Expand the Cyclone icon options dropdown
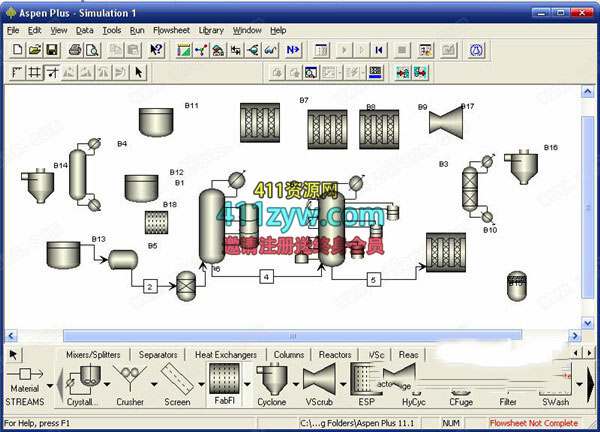This screenshot has width=600, height=432. point(296,382)
